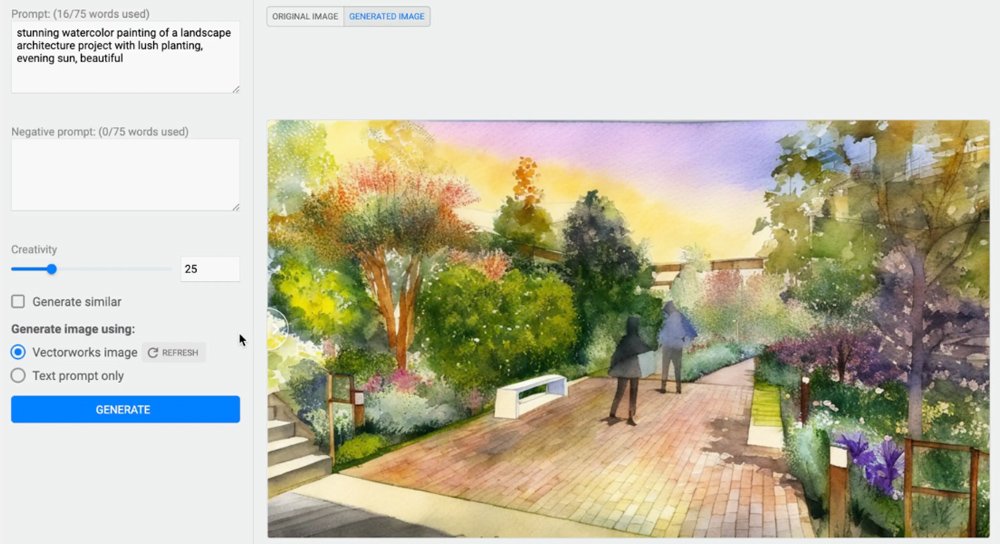Click the circular arrow Refresh icon

point(153,353)
